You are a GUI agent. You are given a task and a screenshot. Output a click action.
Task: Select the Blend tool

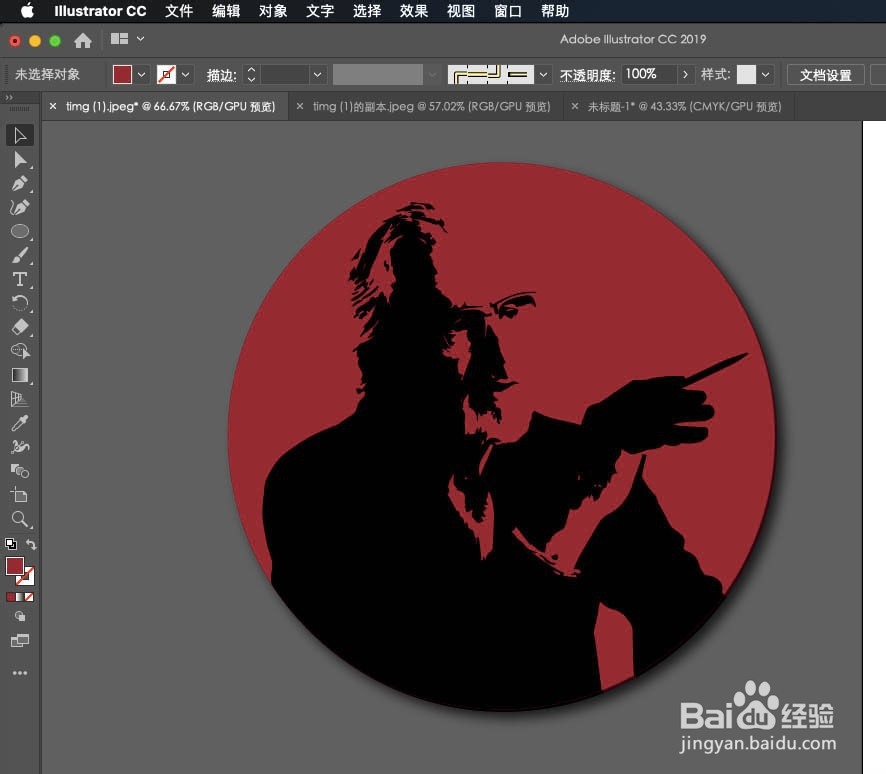tap(20, 471)
